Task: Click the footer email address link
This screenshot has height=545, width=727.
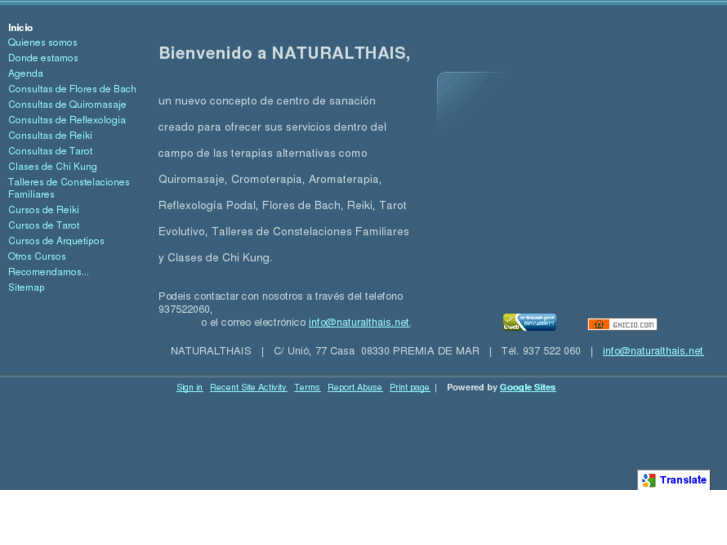Action: click(x=652, y=351)
